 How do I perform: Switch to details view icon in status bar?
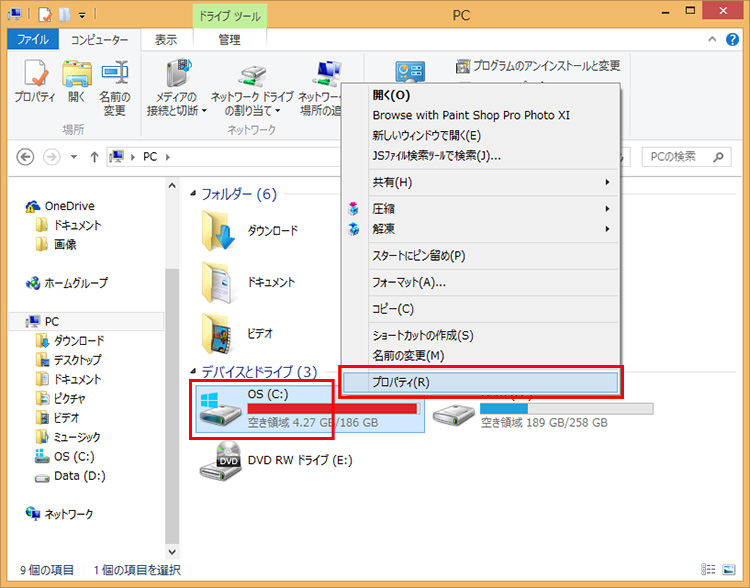708,569
